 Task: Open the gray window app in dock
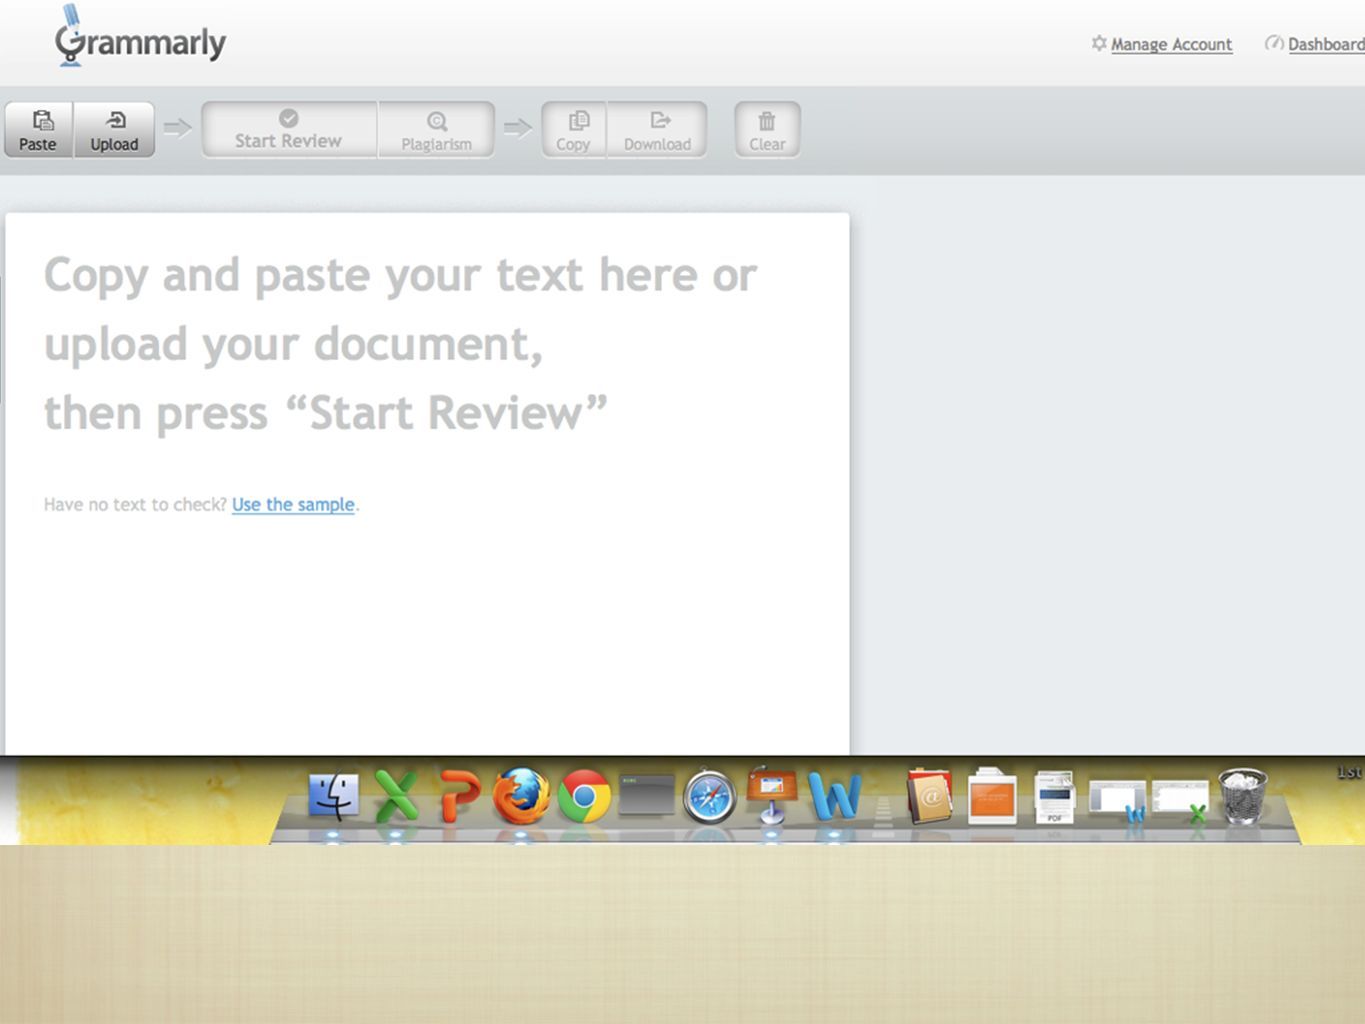click(647, 795)
